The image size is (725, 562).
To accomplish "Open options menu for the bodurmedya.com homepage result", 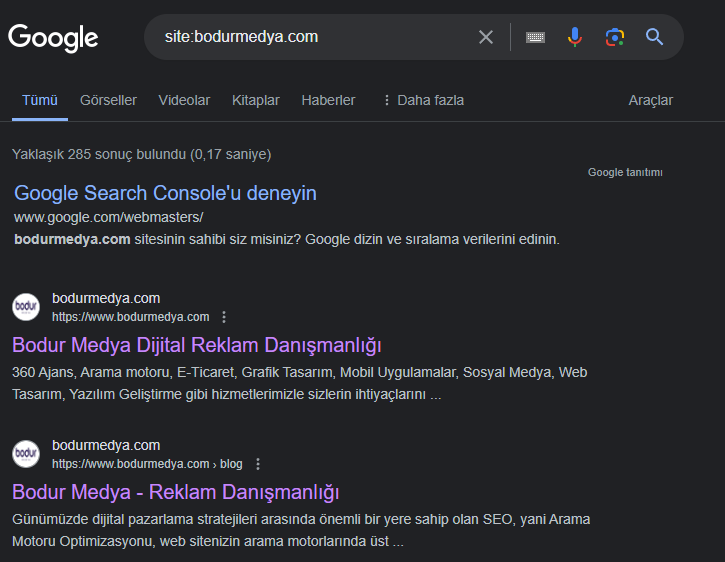I will tap(224, 317).
